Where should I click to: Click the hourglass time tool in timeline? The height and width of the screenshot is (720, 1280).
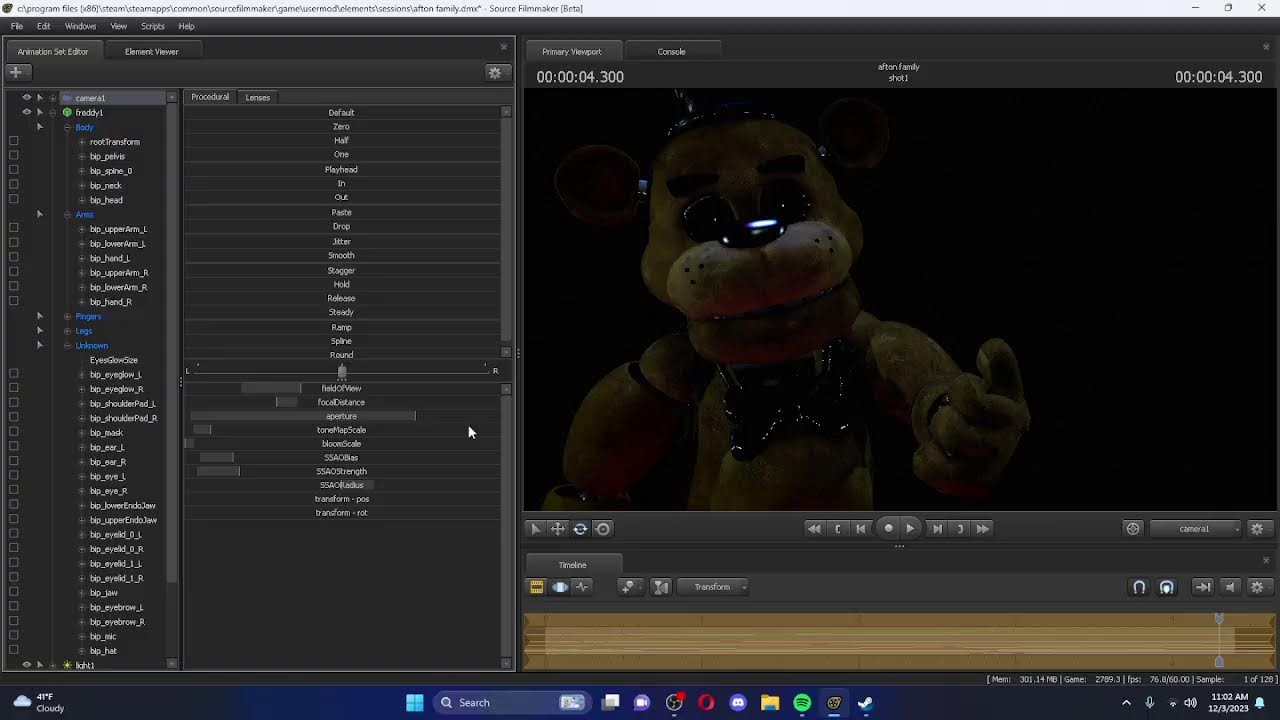[661, 587]
